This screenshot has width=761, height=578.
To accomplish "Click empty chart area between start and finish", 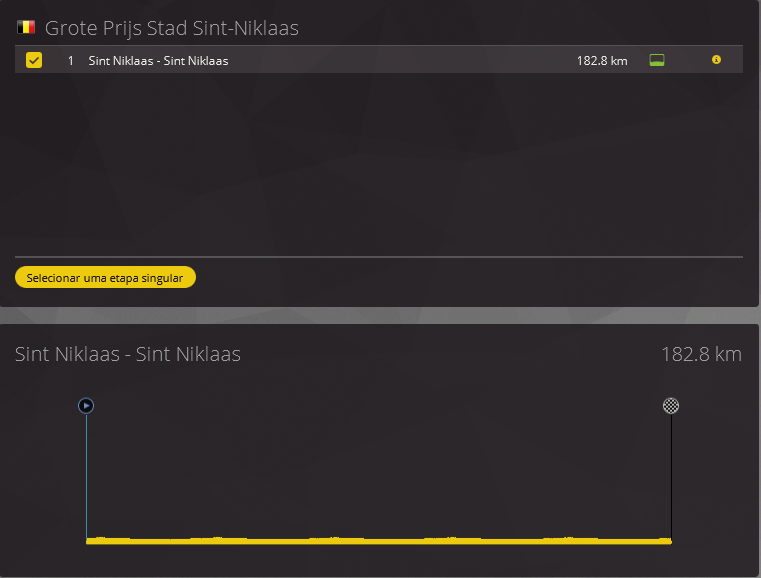I will (x=378, y=460).
